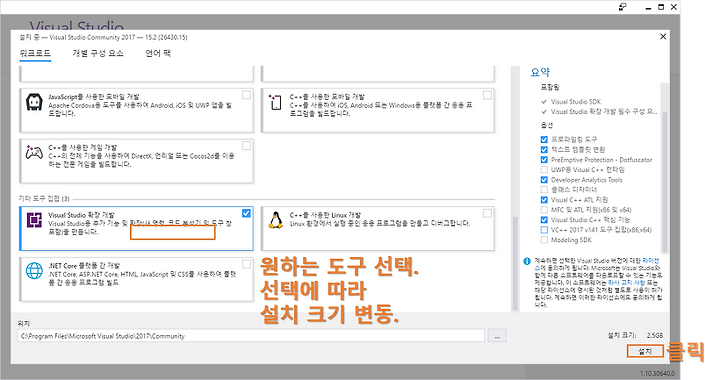Click the C++ mobile development phone icon
The width and height of the screenshot is (720, 380).
click(x=275, y=102)
